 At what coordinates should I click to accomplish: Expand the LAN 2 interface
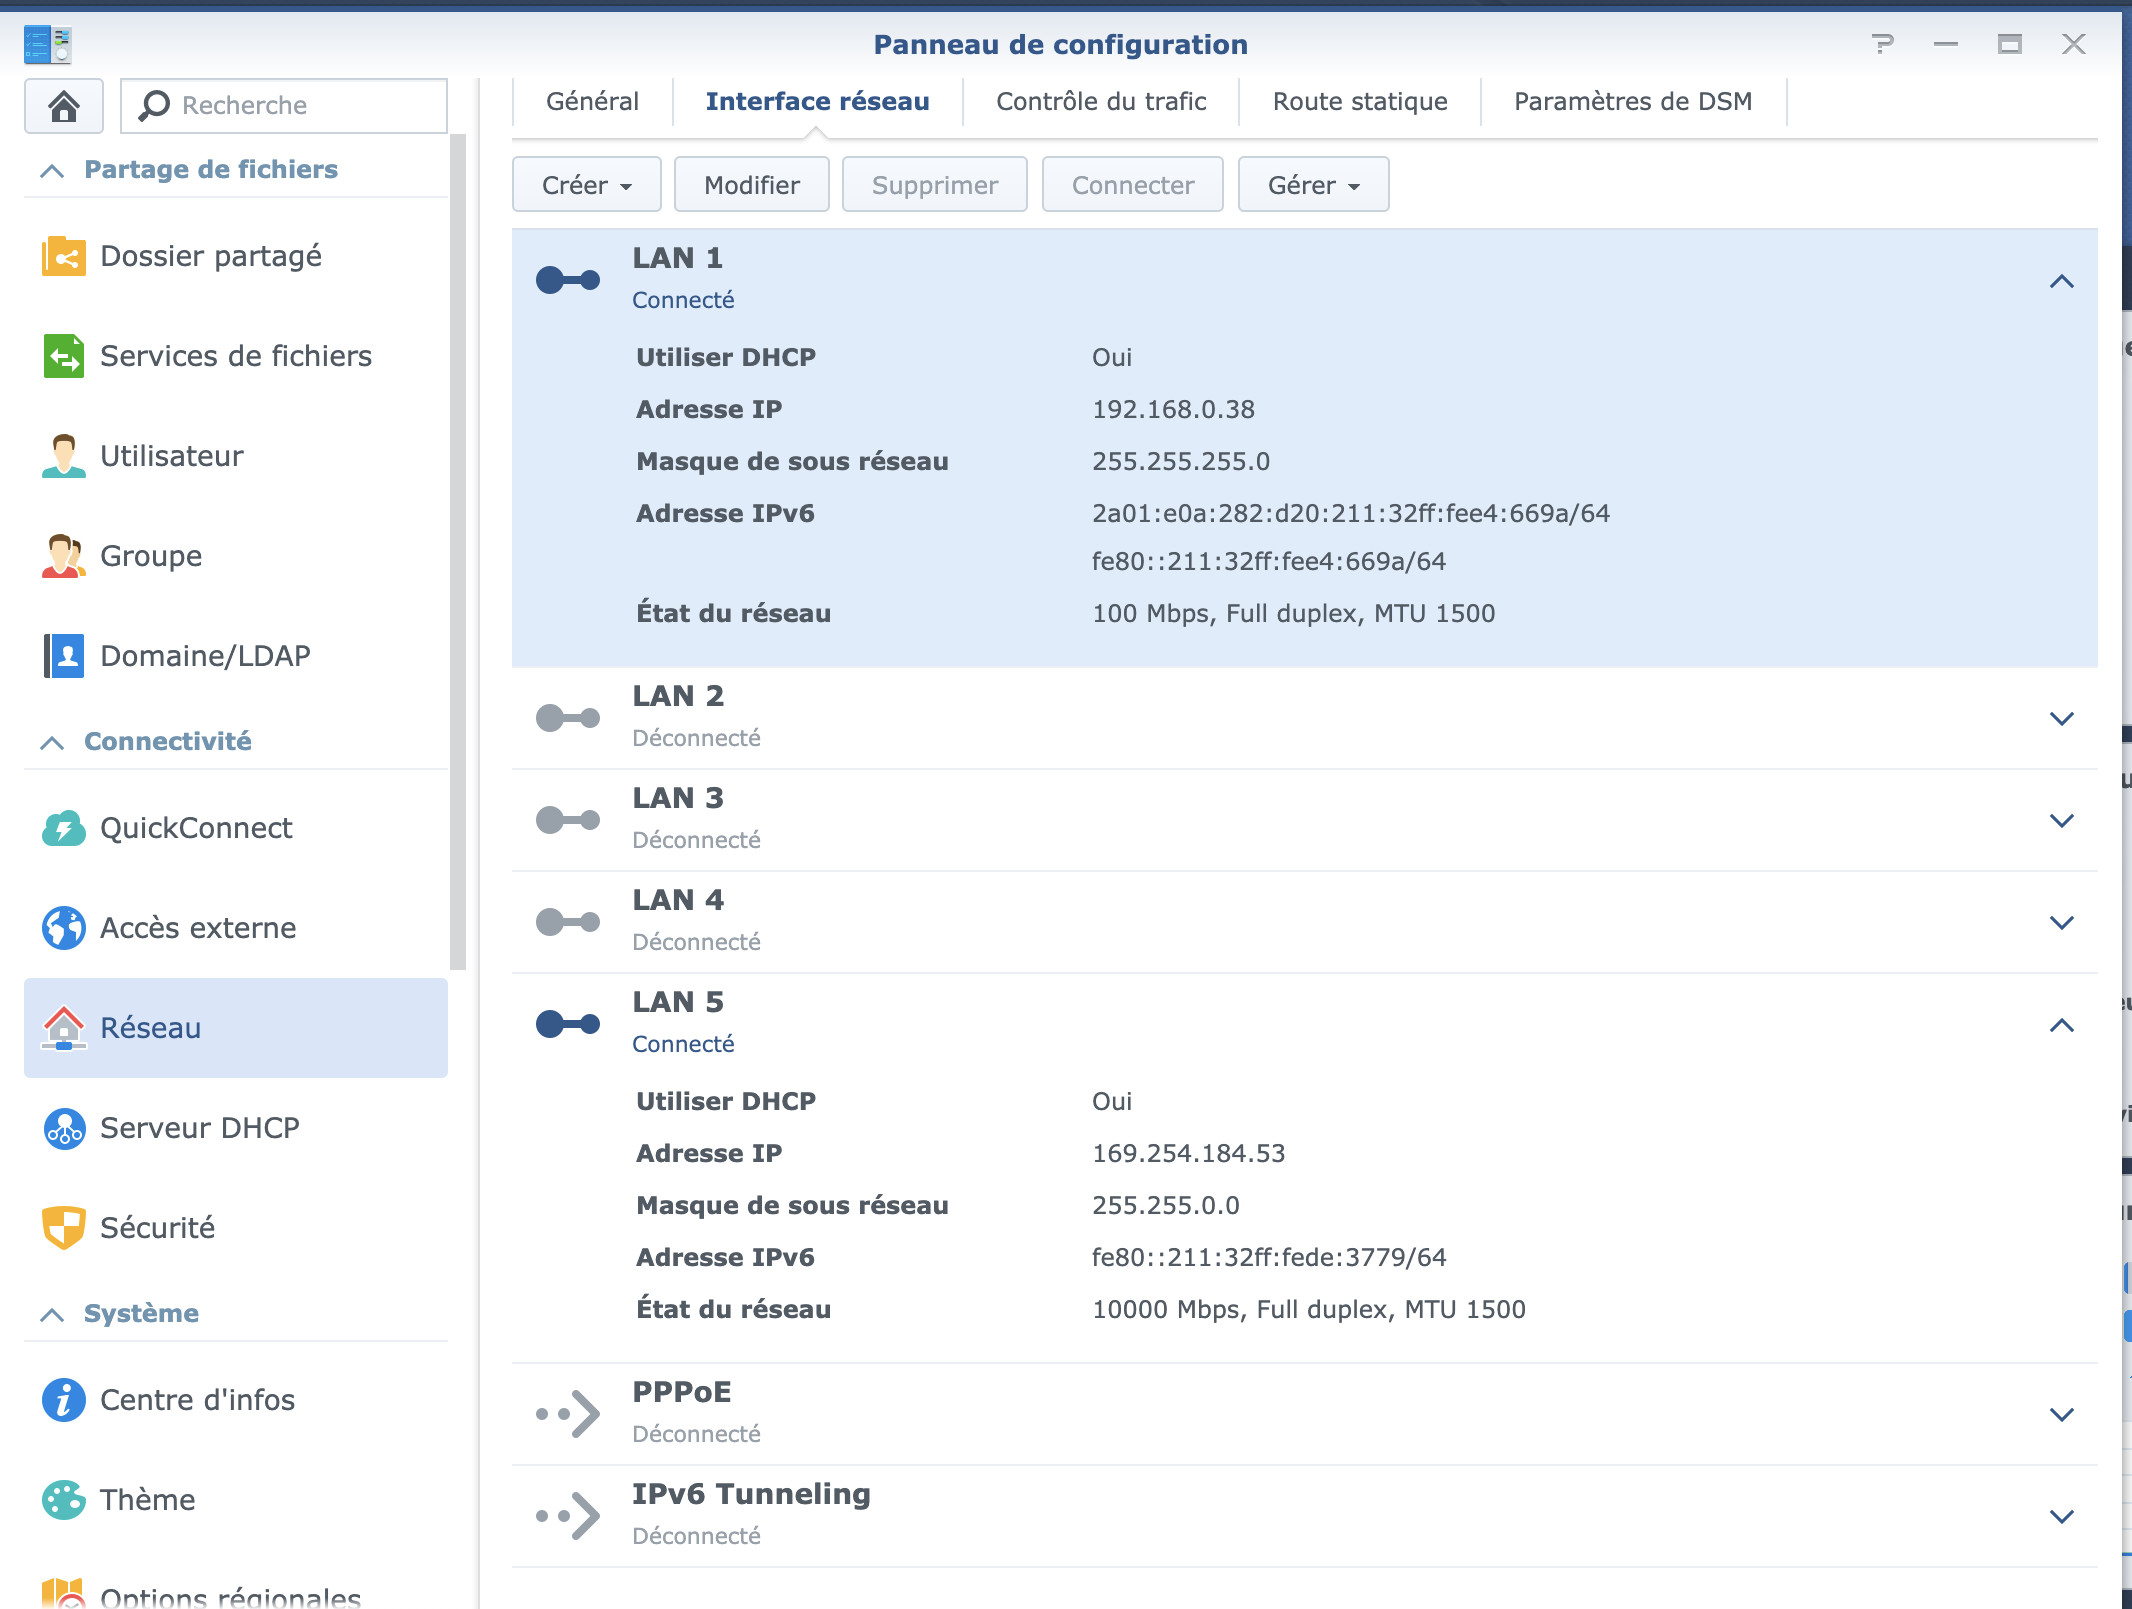(x=2061, y=719)
